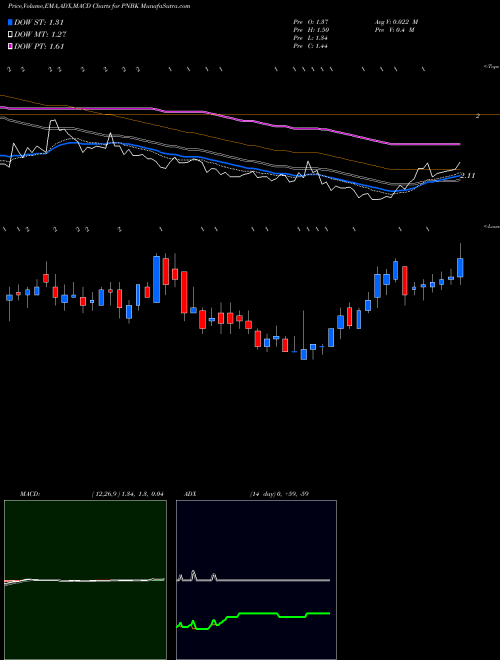Click the '1.11' price label on EMA chart
Viewport: 500px width, 660px height.
tap(468, 176)
